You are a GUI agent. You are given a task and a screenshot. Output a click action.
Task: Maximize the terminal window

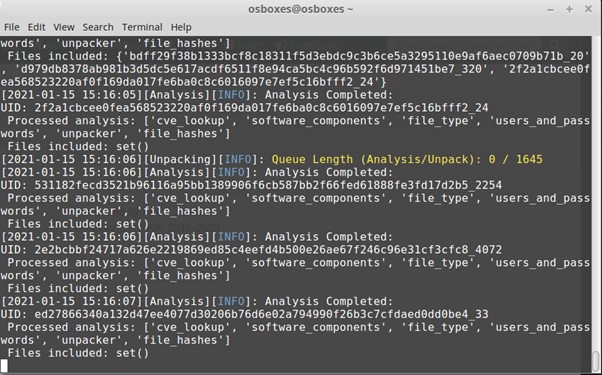click(569, 9)
